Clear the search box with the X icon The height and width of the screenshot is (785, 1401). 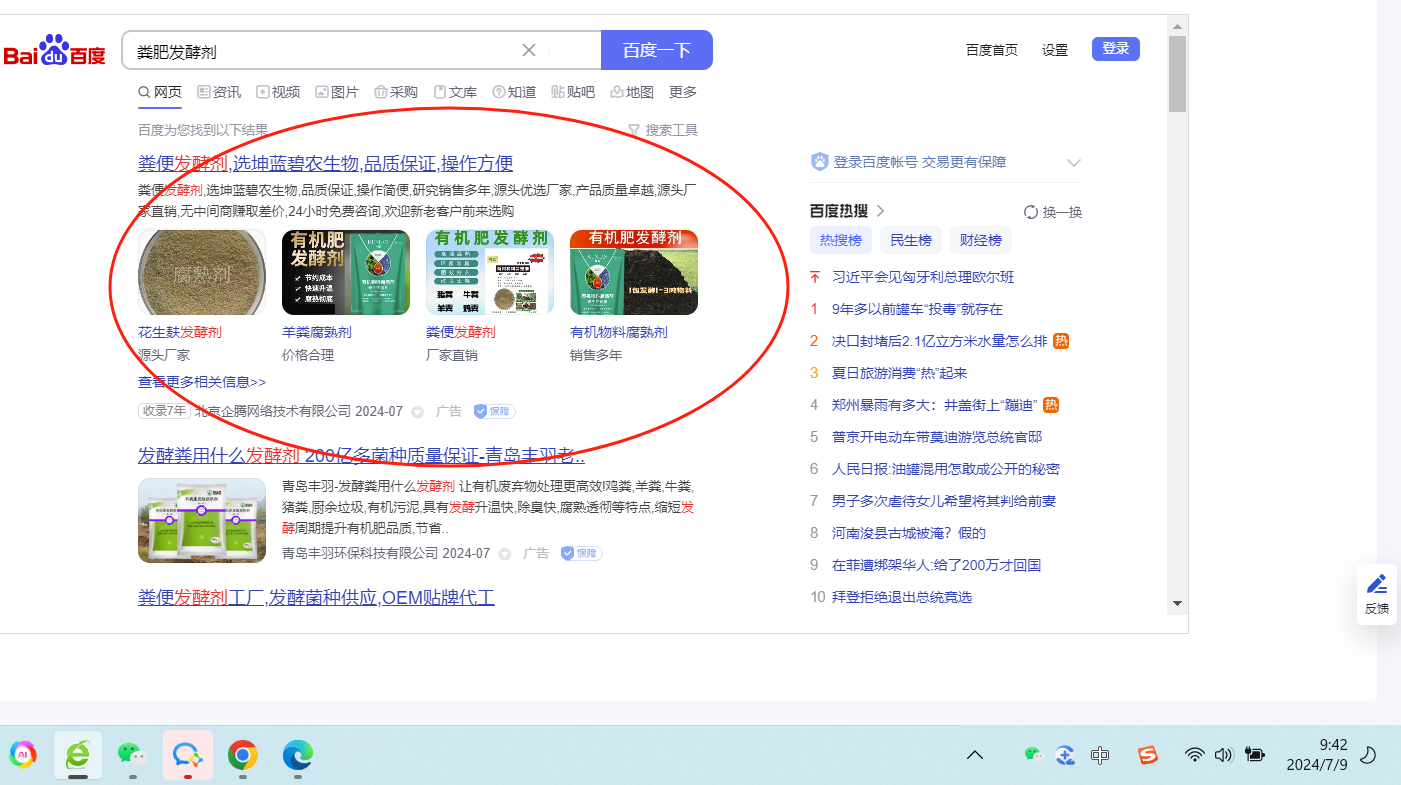coord(529,50)
